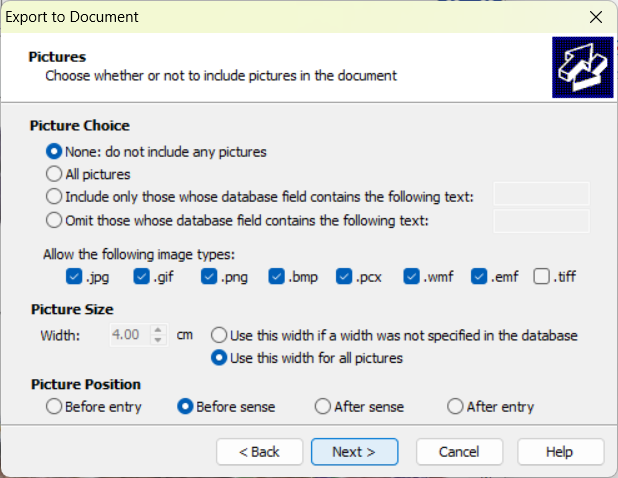Close the Export to Document dialog
This screenshot has height=478, width=618.
pyautogui.click(x=595, y=17)
